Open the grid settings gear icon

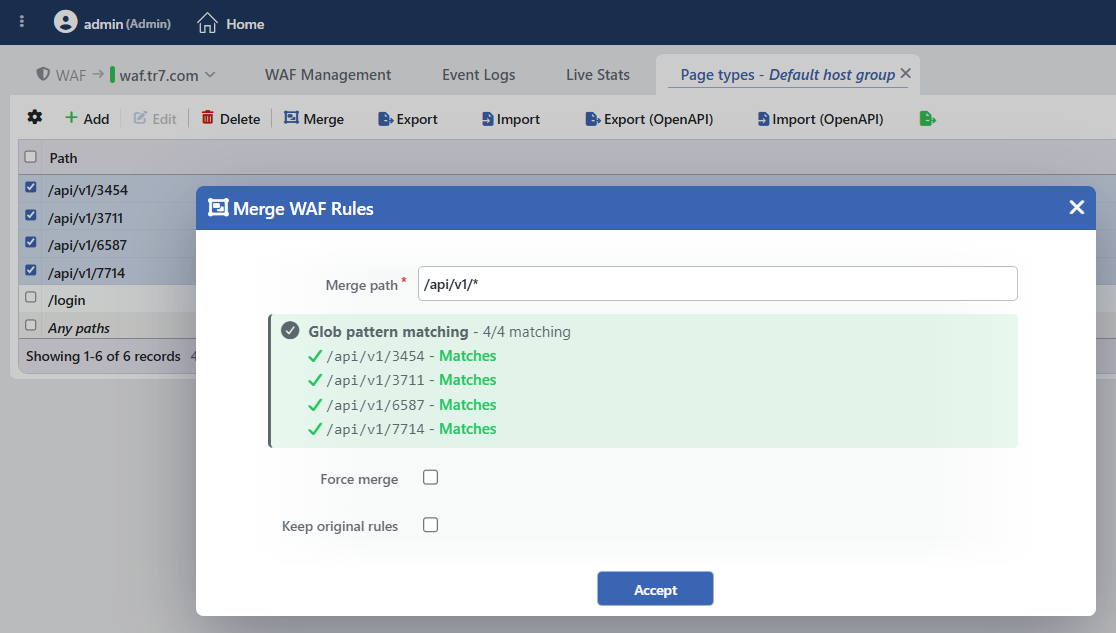[x=34, y=117]
